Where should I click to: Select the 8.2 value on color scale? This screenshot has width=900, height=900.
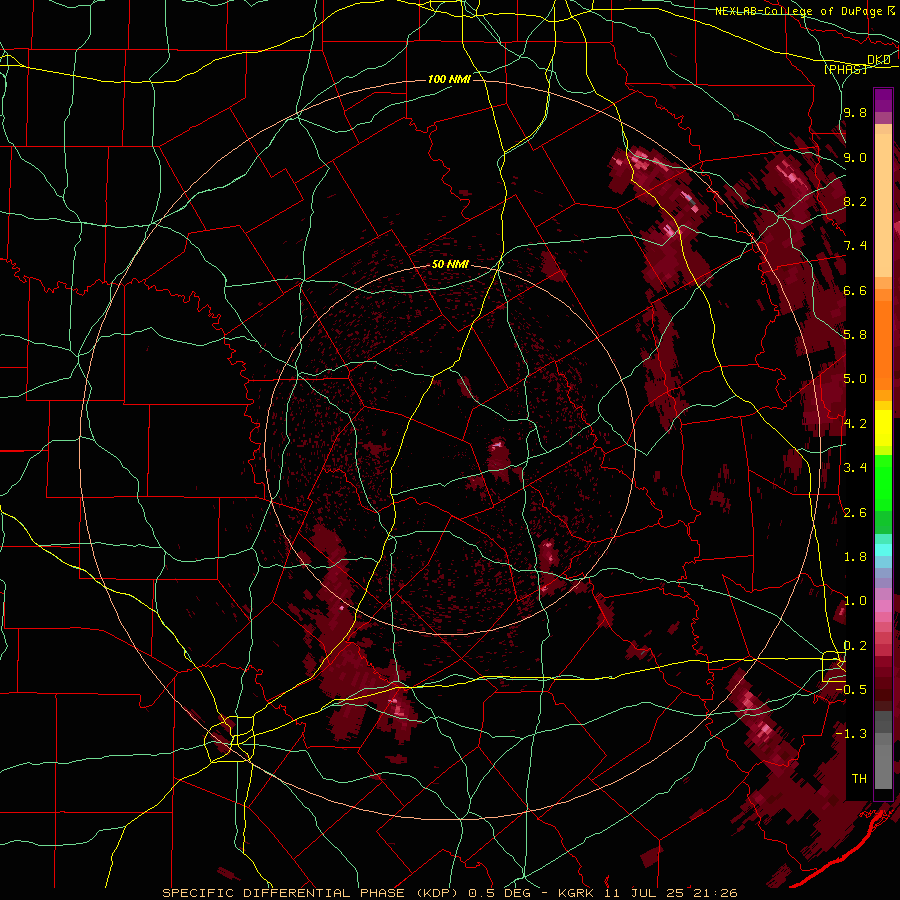[x=855, y=201]
